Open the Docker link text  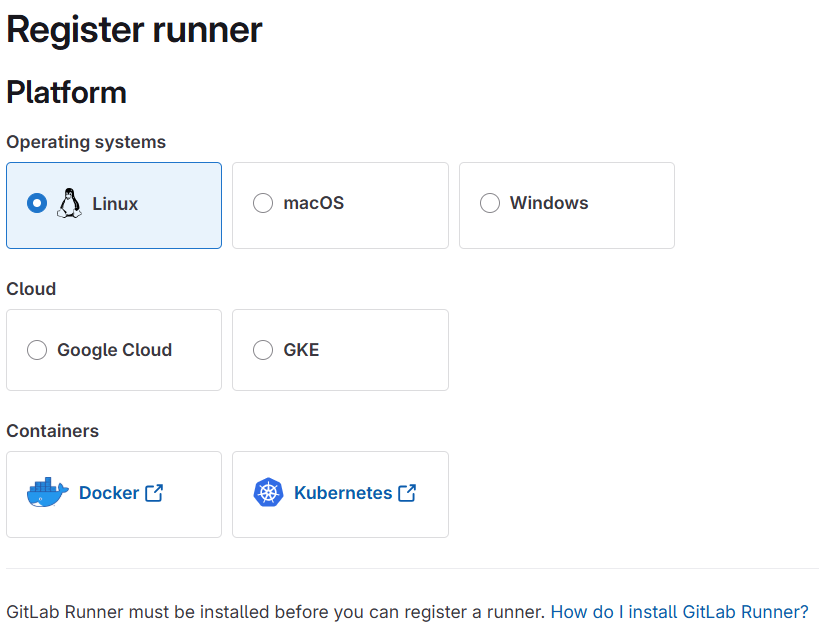109,493
